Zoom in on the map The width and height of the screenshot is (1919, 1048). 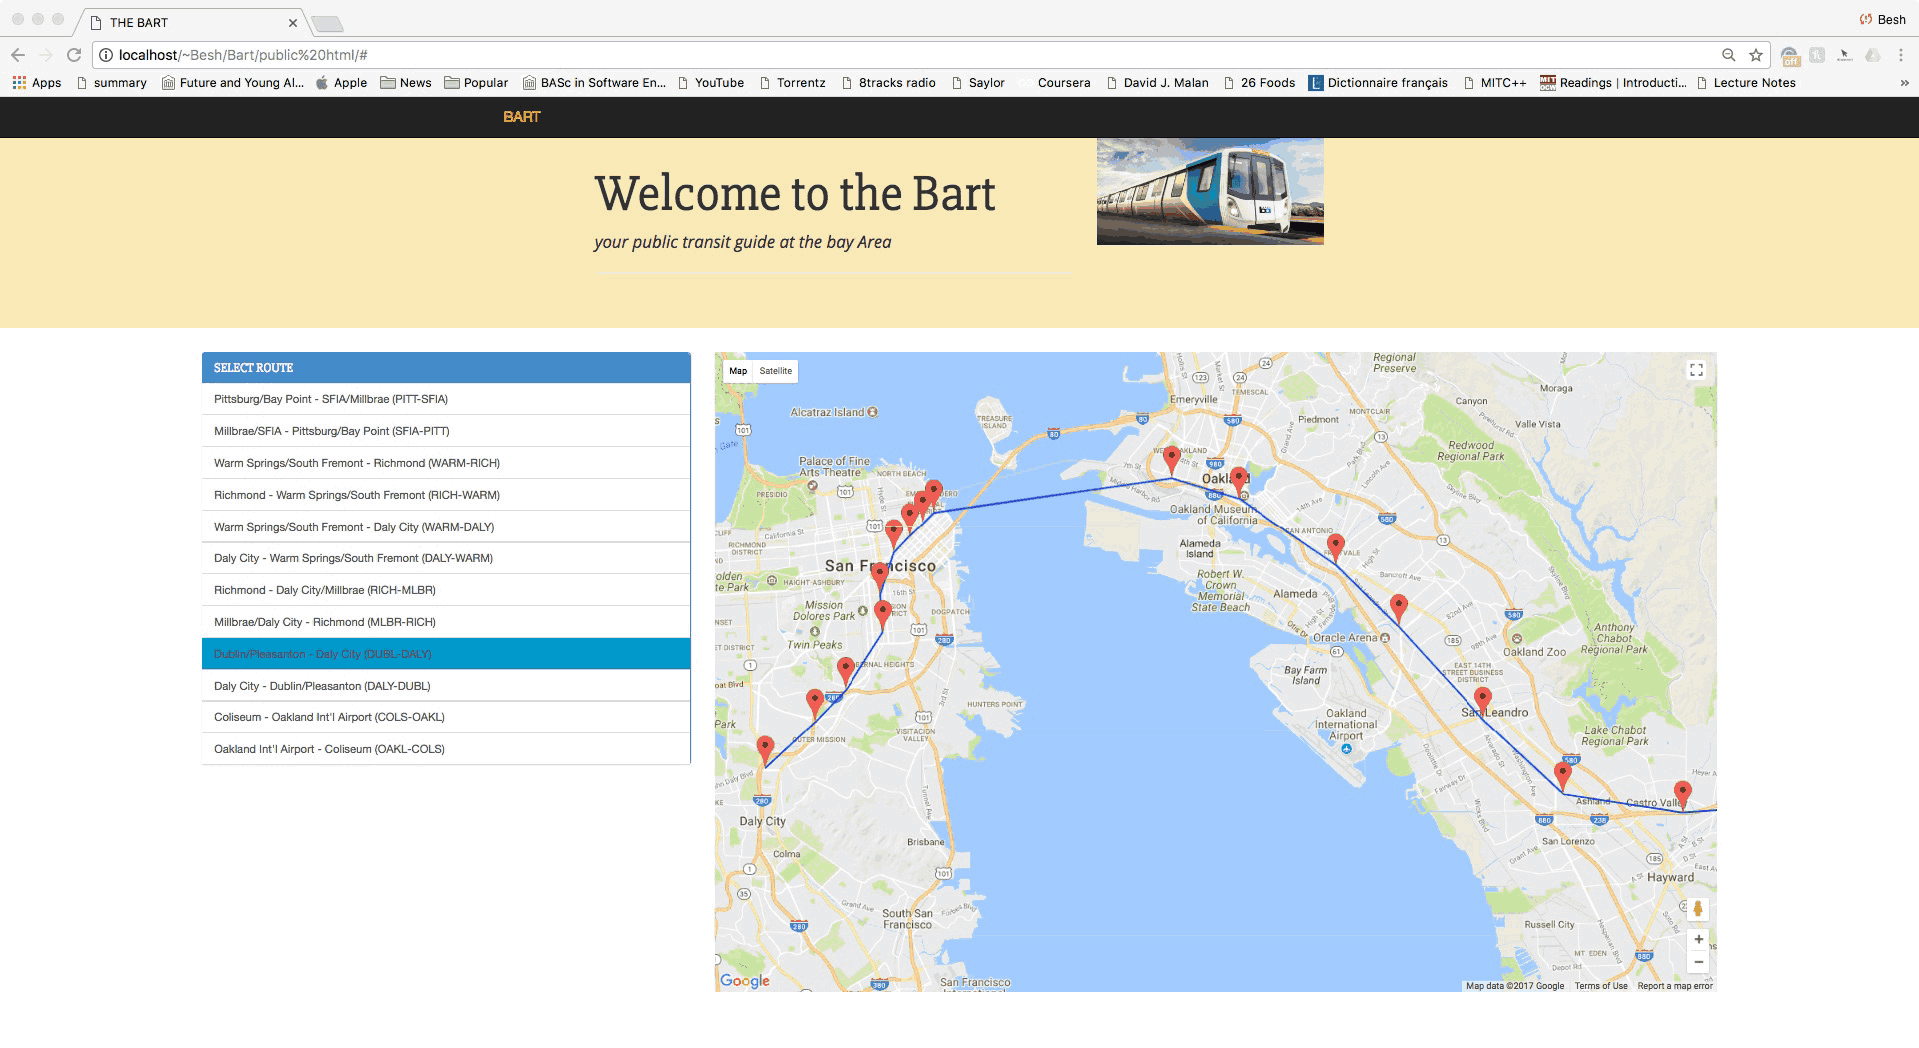1698,939
